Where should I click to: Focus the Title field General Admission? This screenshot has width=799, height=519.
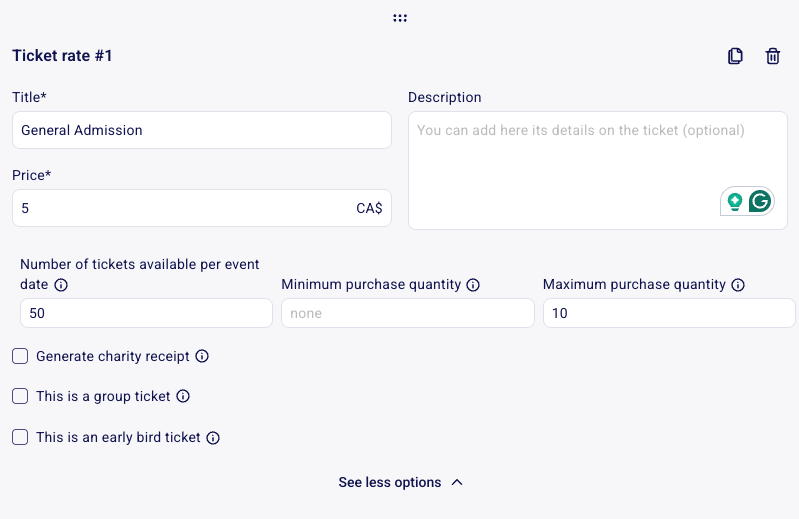[202, 130]
